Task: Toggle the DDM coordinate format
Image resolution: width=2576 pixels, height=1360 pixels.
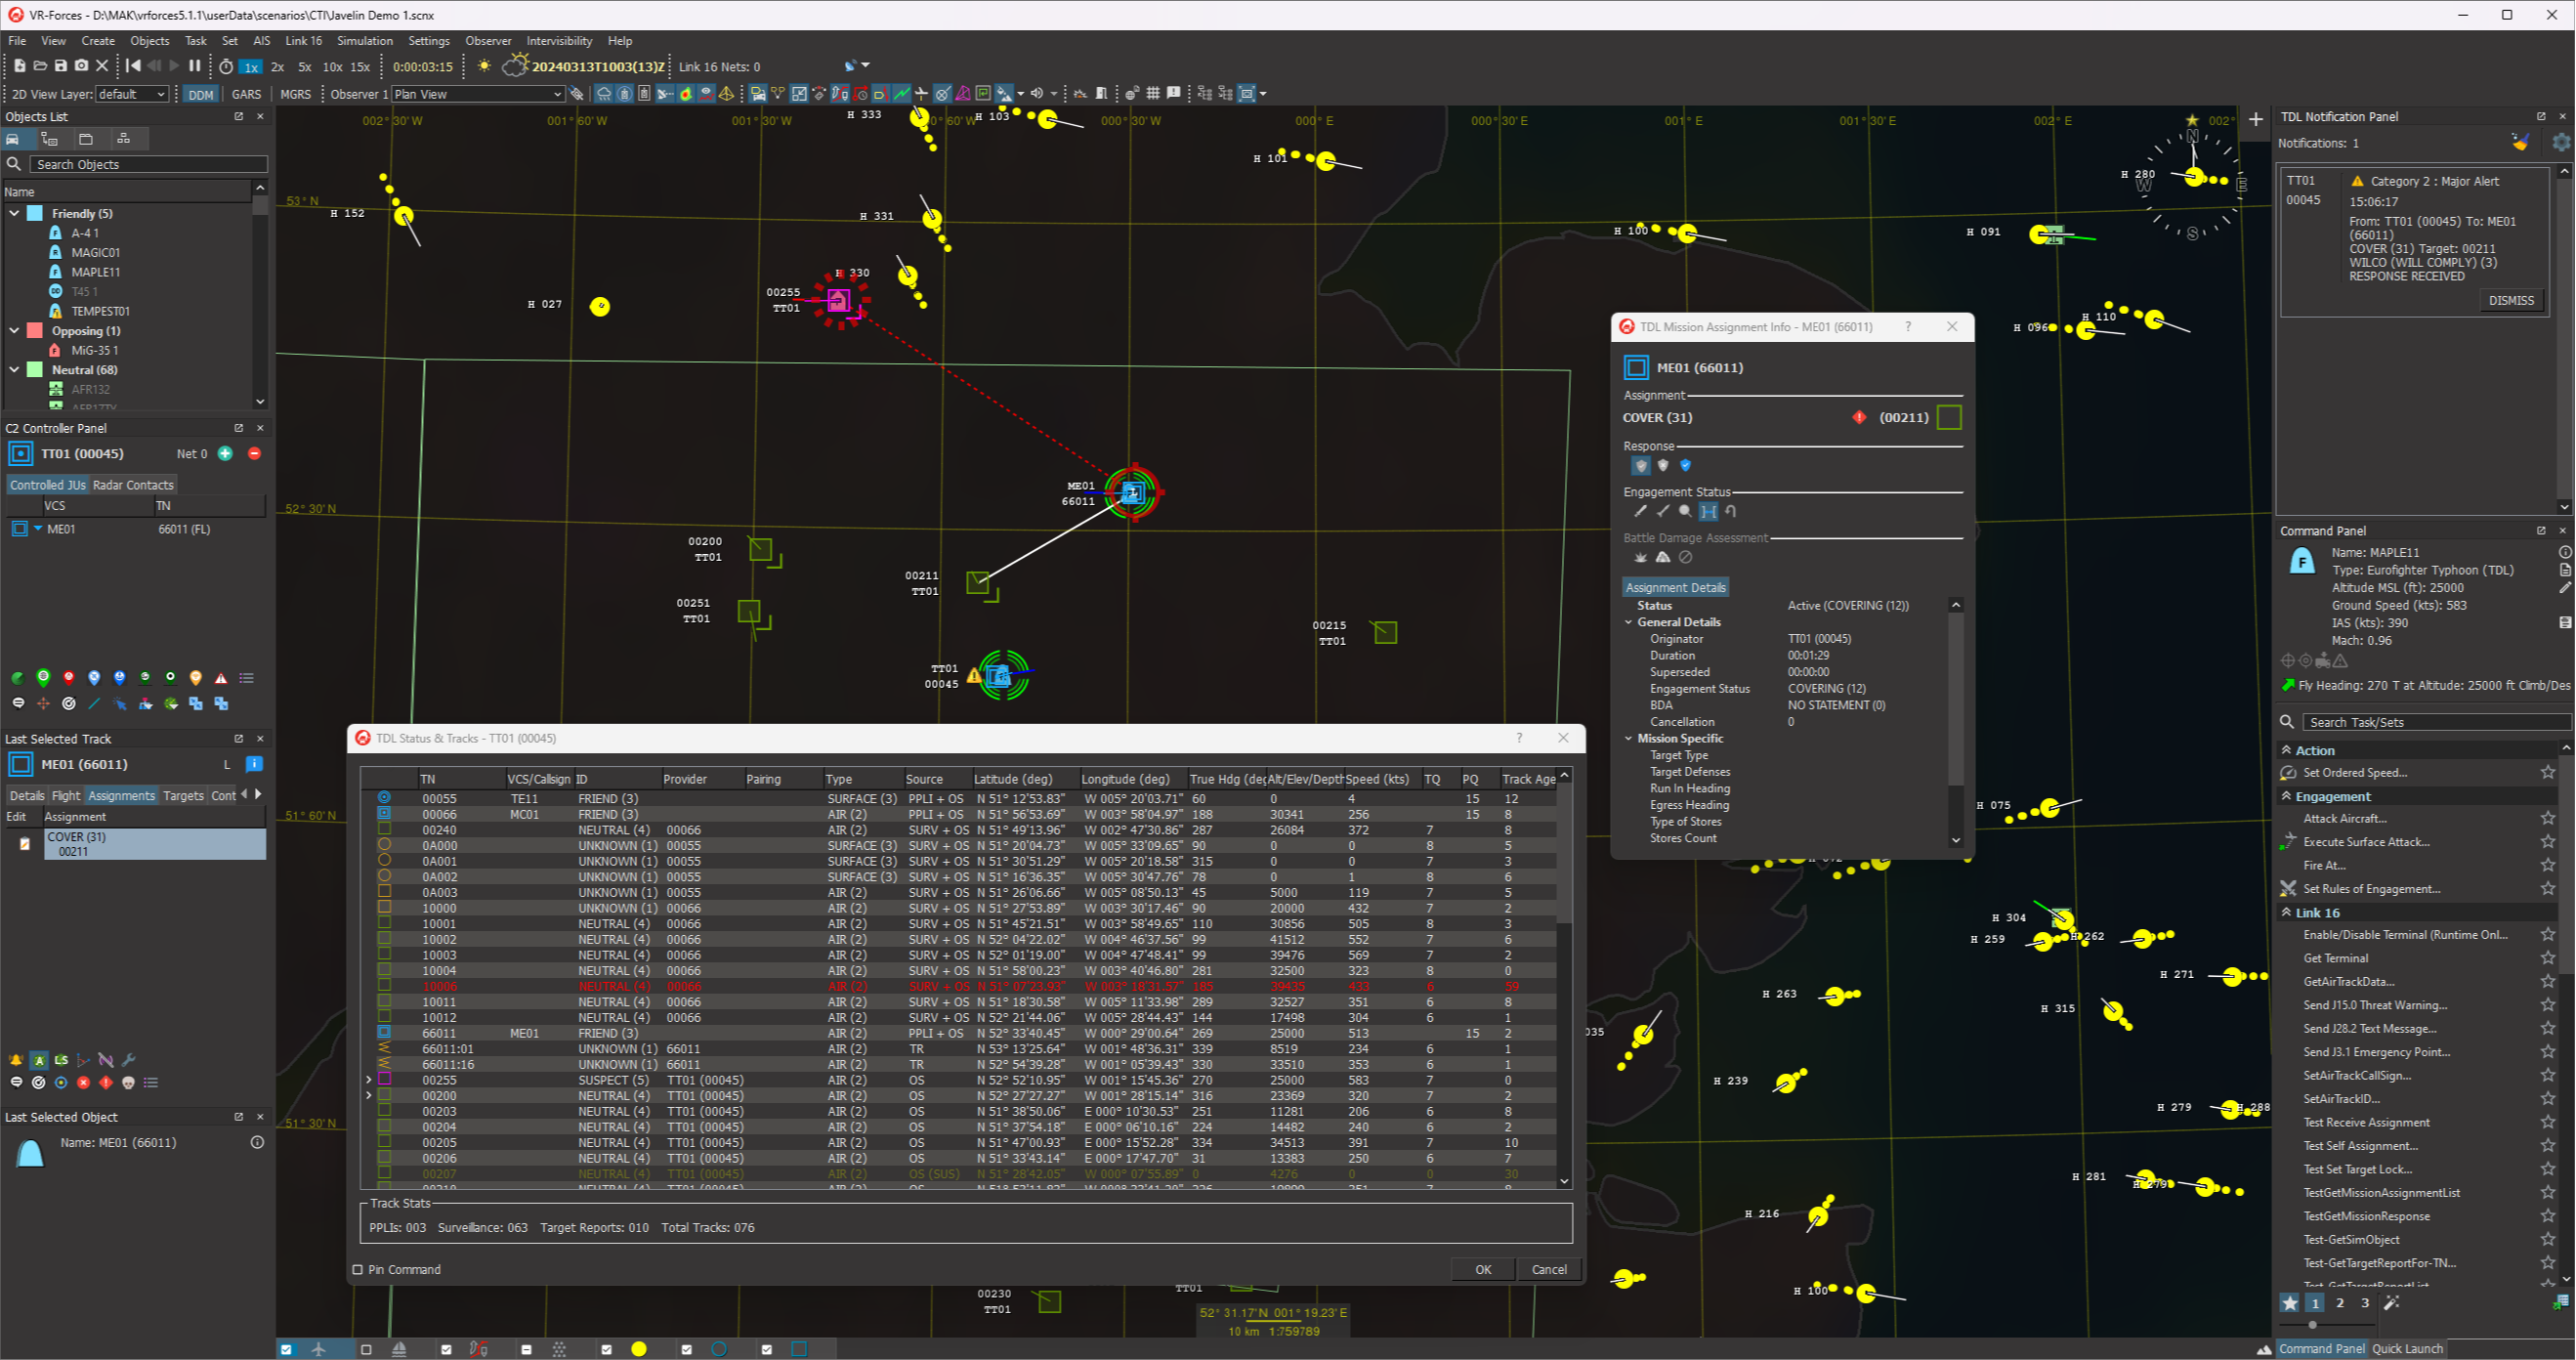Action: coord(201,94)
